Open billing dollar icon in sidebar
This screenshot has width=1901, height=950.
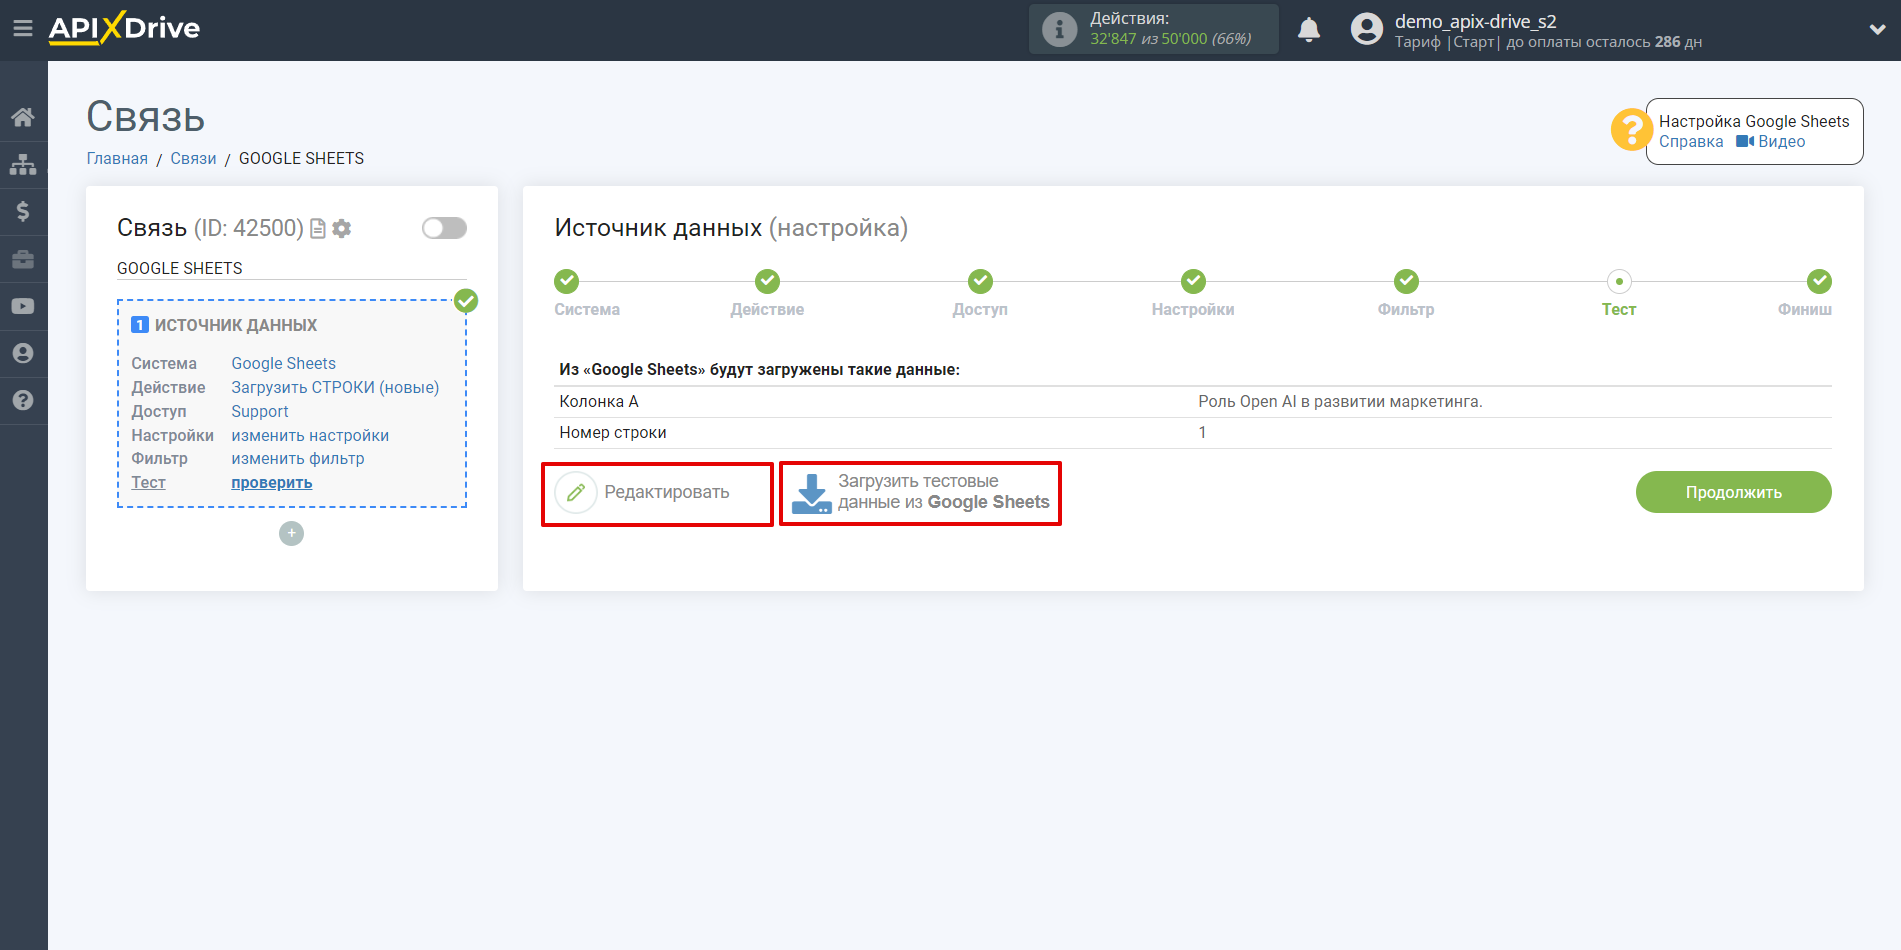click(x=23, y=211)
